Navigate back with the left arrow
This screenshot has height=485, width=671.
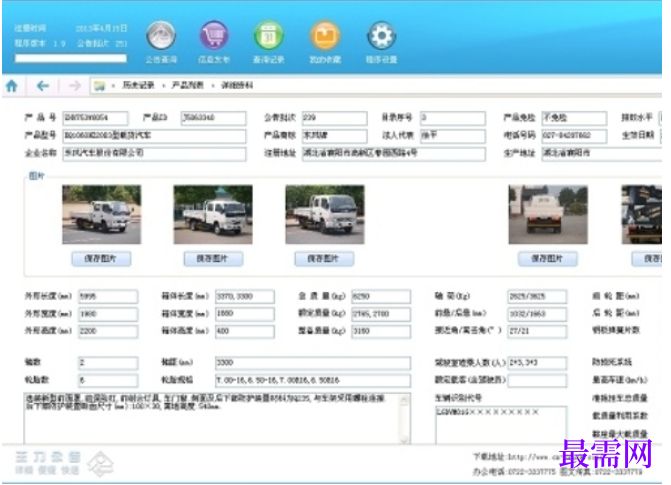42,86
